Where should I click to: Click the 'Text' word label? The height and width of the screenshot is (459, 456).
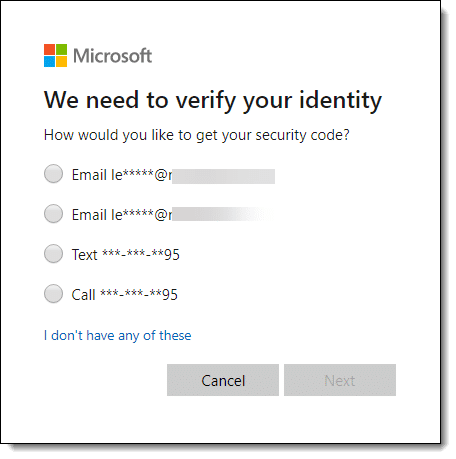tap(85, 255)
